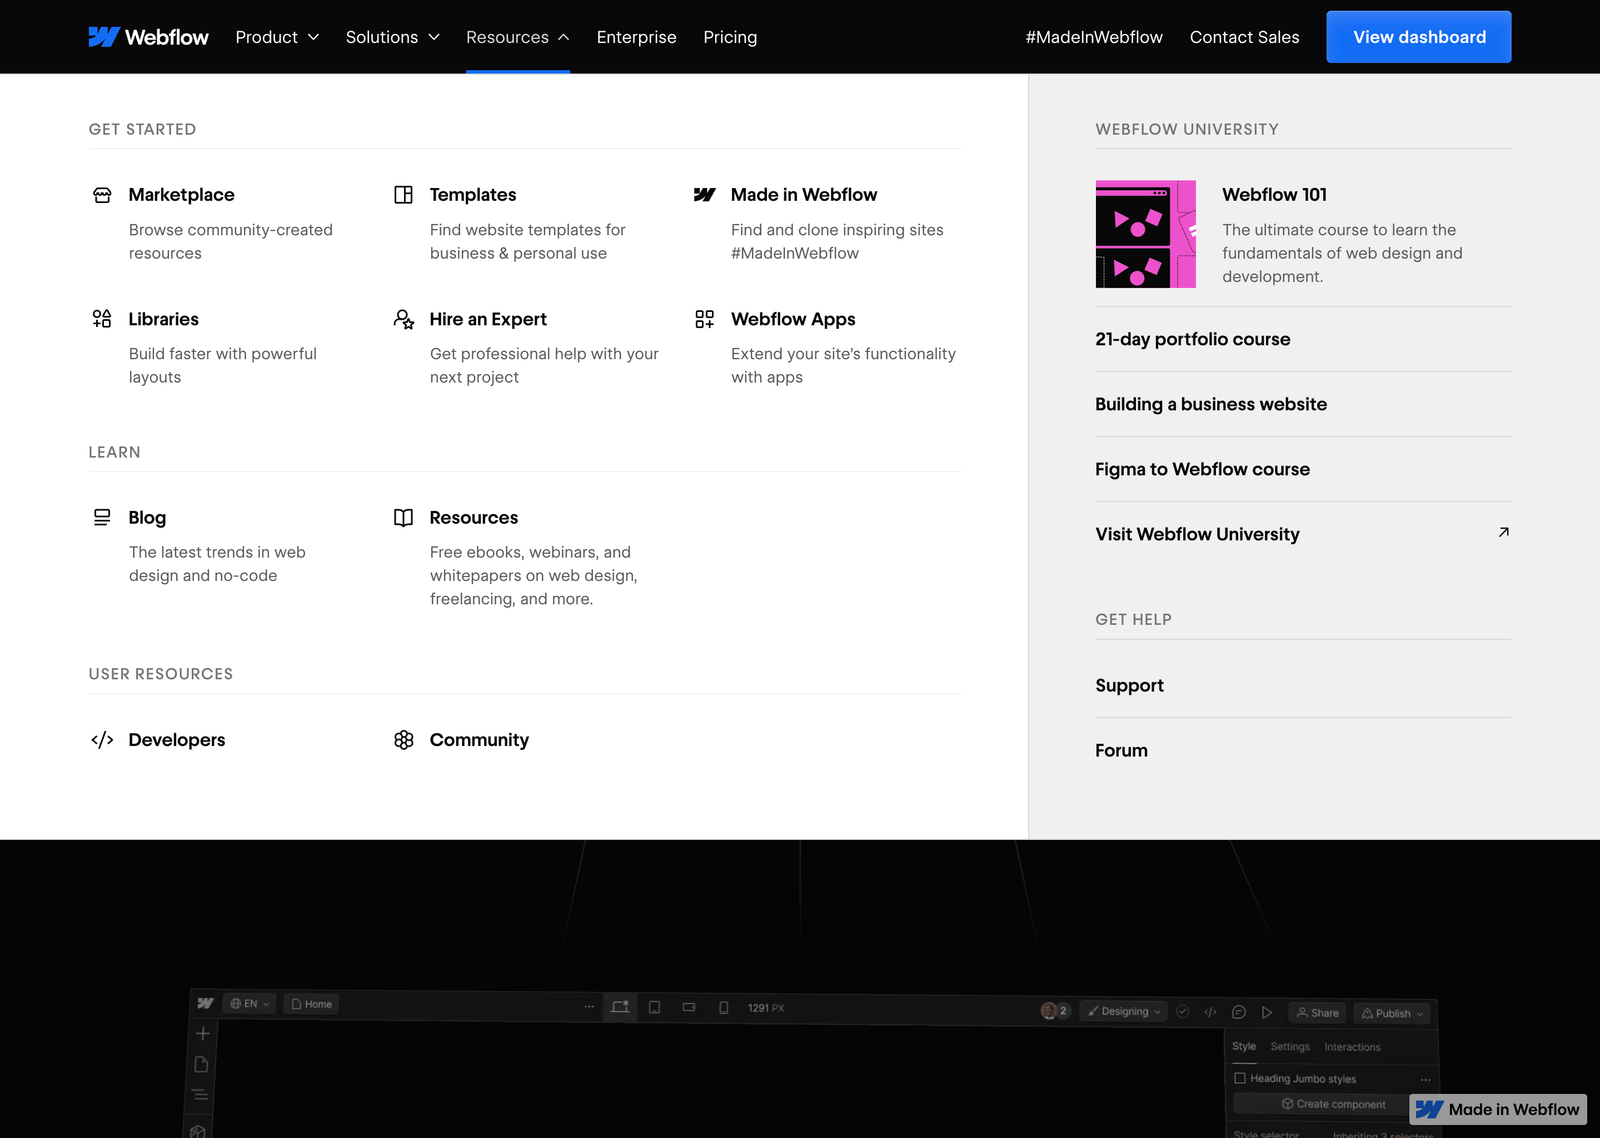Viewport: 1600px width, 1138px height.
Task: Open the Blog link under Learn
Action: coord(147,517)
